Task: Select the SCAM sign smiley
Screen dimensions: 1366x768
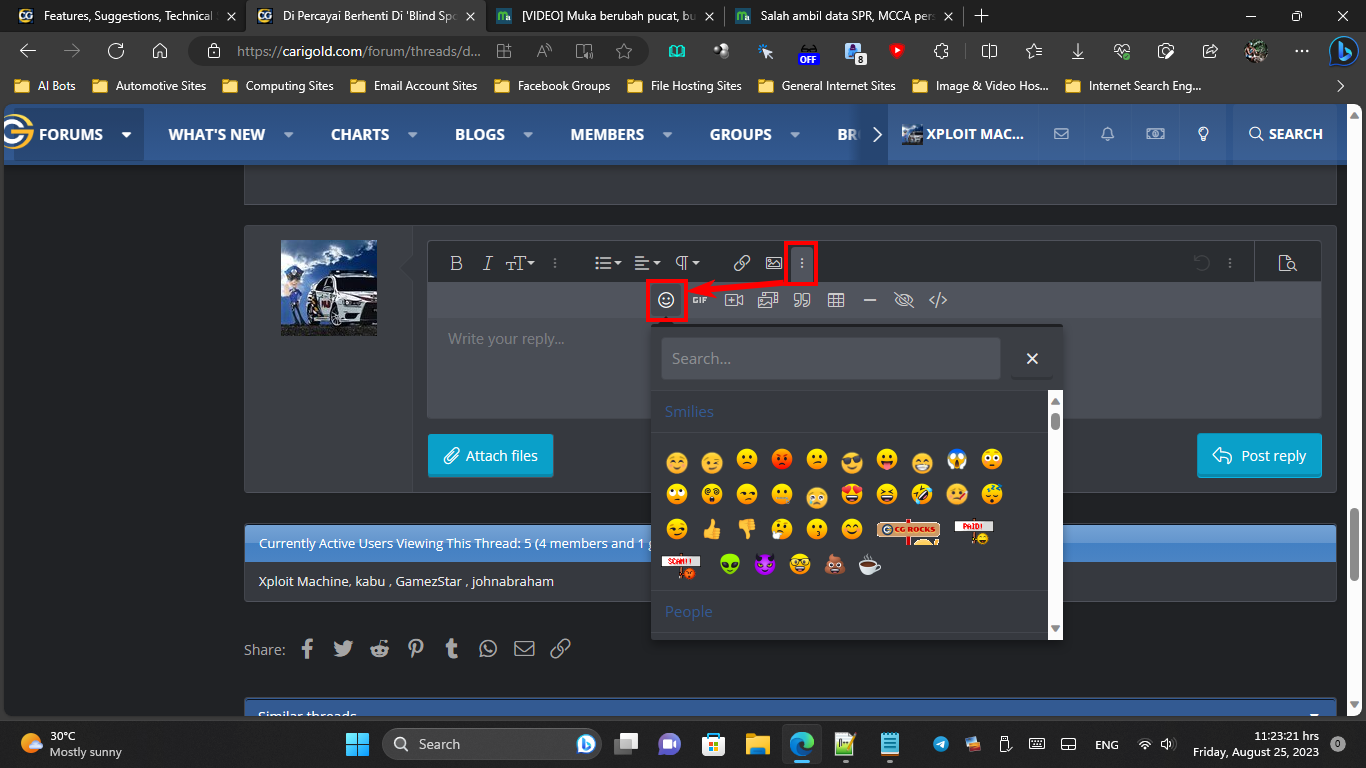Action: pos(681,567)
